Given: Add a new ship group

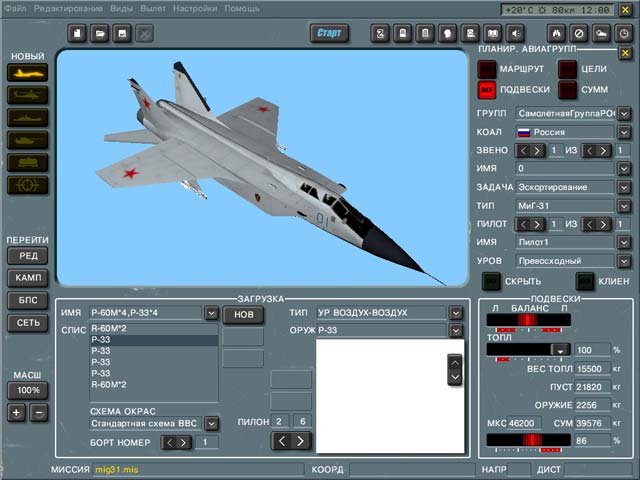Looking at the screenshot, I should (x=28, y=118).
